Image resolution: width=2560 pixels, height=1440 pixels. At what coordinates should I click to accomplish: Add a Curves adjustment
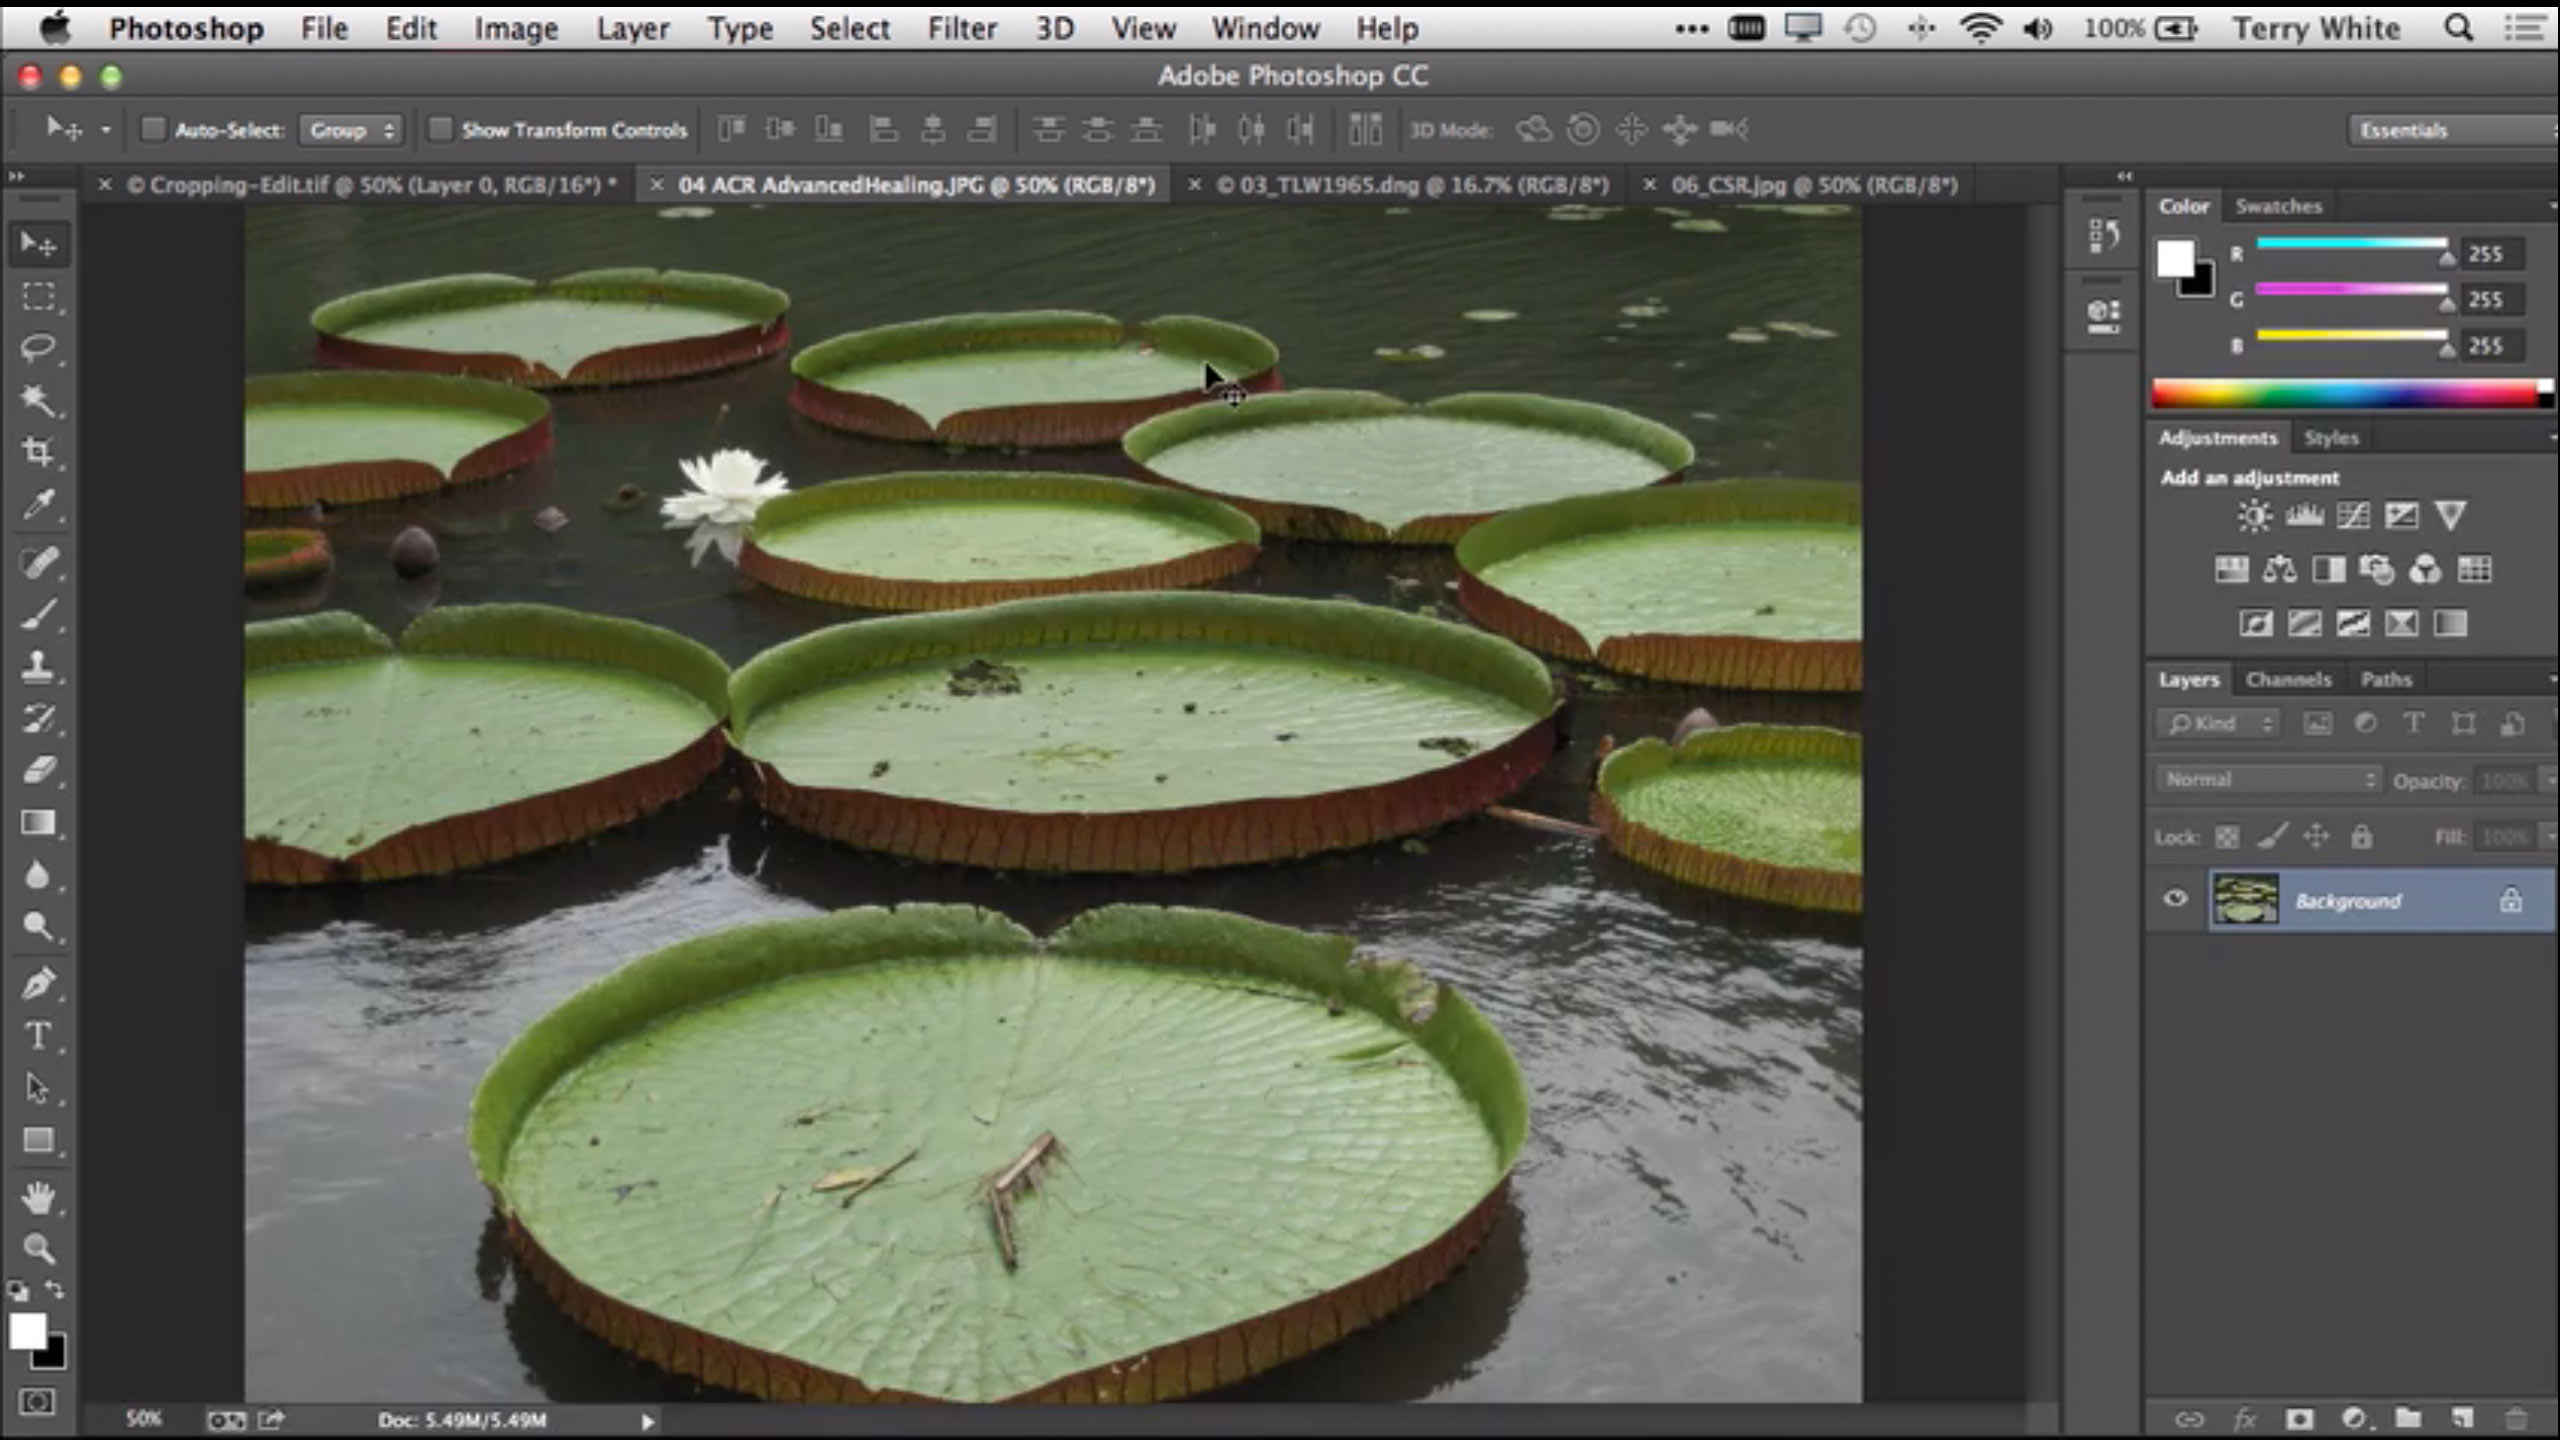pyautogui.click(x=2352, y=516)
